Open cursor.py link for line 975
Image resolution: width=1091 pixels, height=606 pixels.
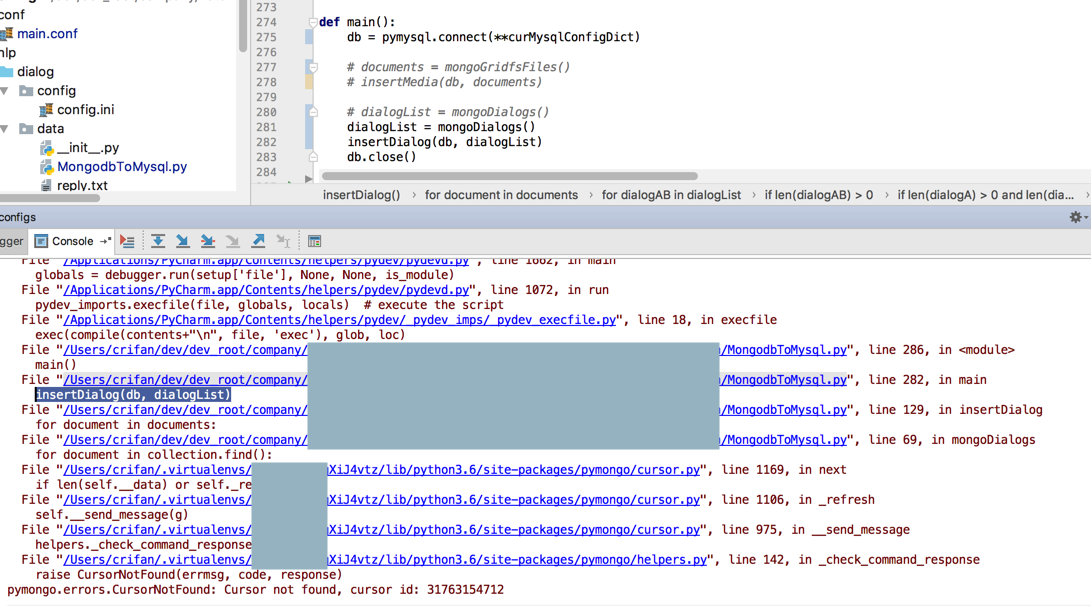click(x=513, y=529)
